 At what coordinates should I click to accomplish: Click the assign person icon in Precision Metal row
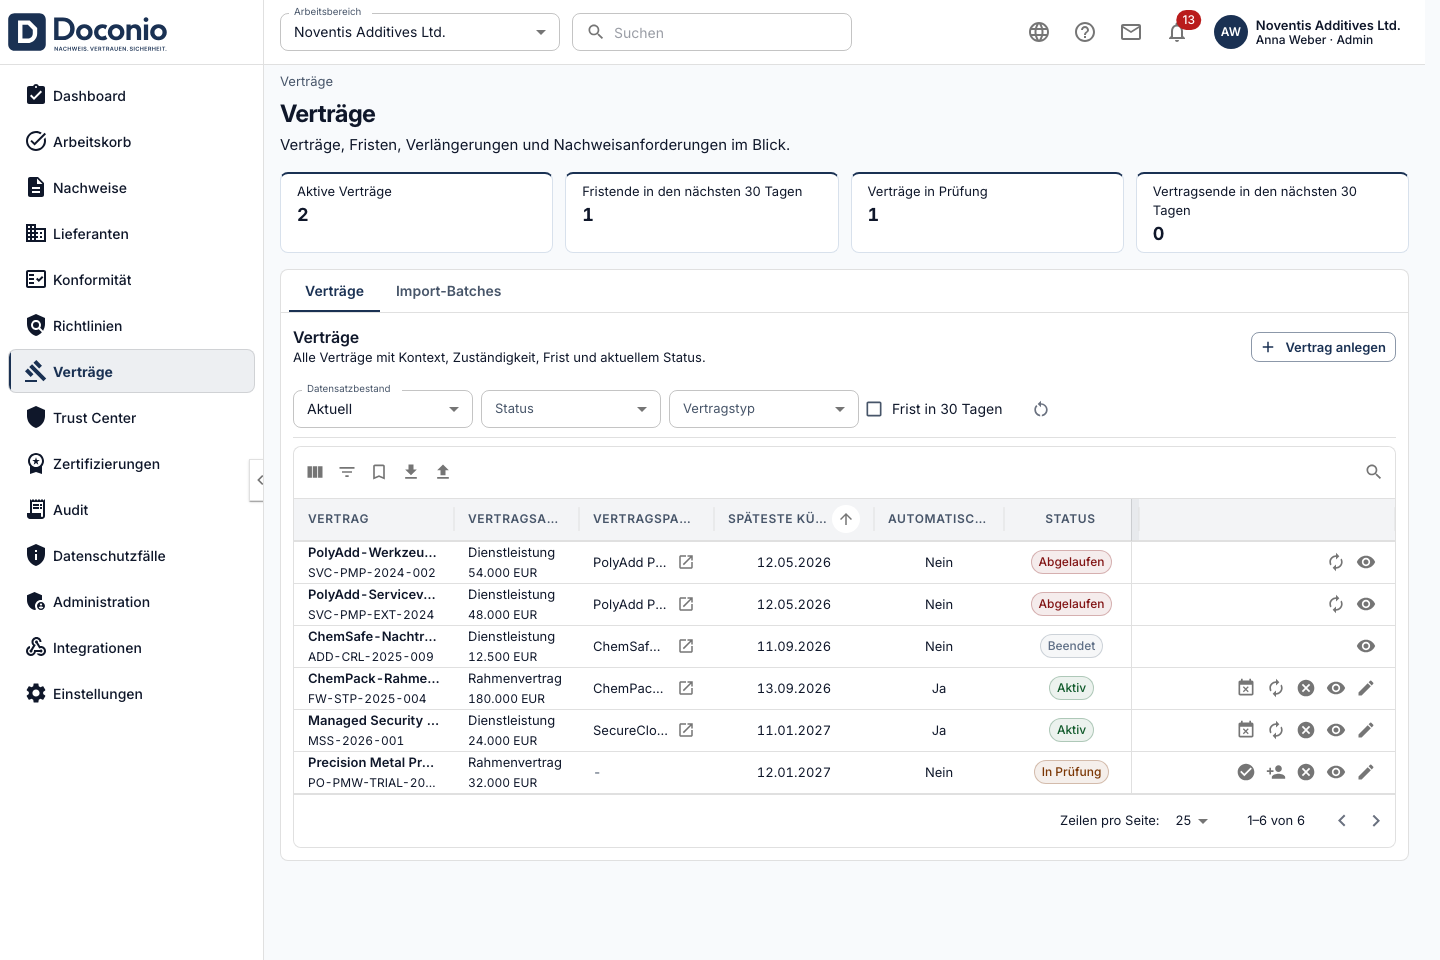click(x=1276, y=772)
